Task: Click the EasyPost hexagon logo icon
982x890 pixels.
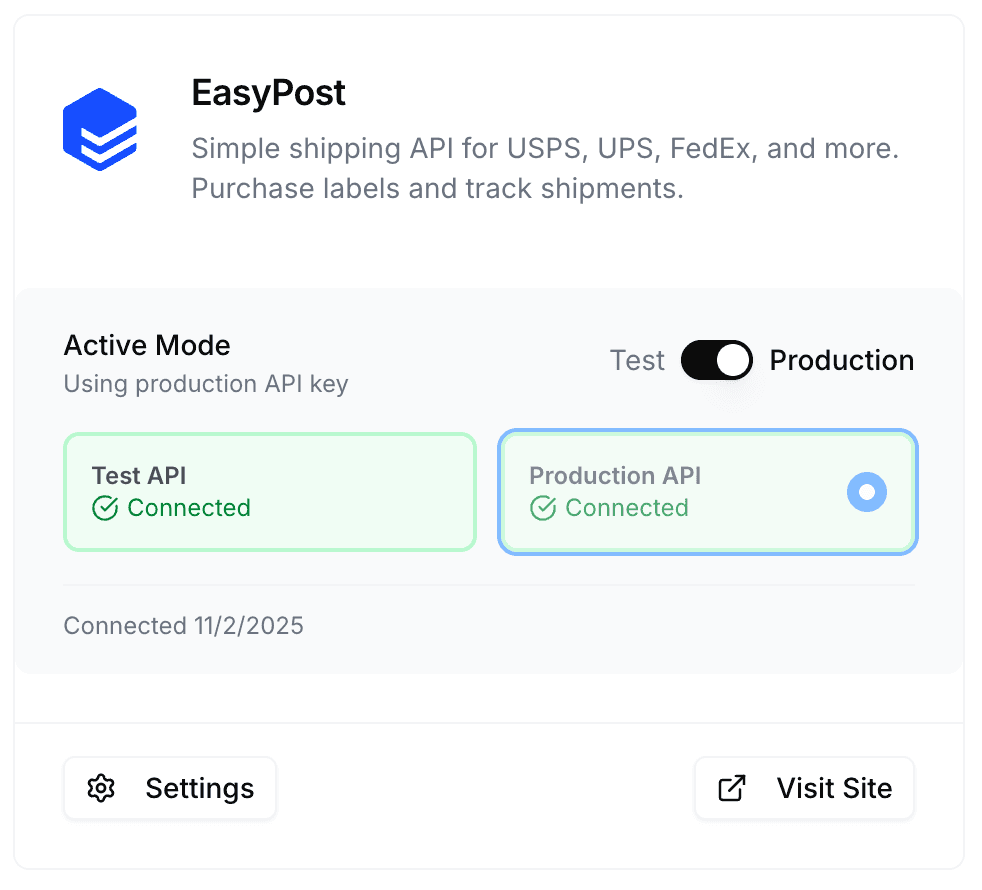Action: point(100,128)
